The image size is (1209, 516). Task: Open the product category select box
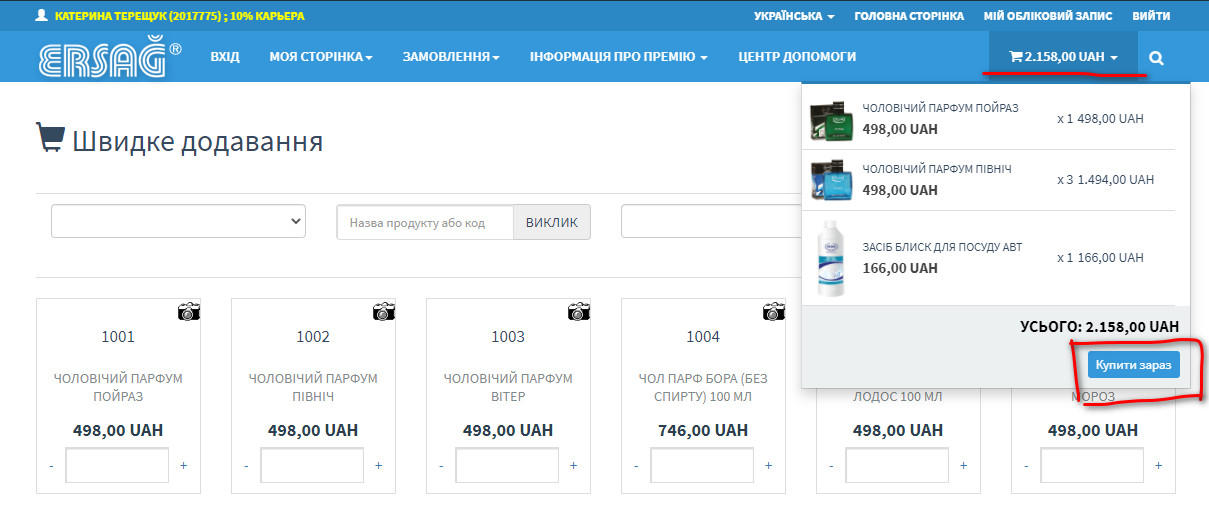(178, 221)
